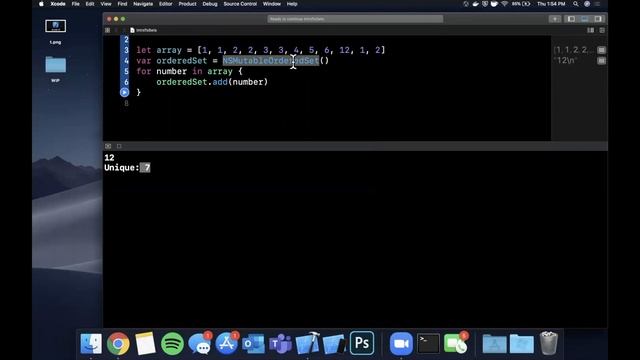Open Microsoft Teams from the Dock

click(x=280, y=343)
